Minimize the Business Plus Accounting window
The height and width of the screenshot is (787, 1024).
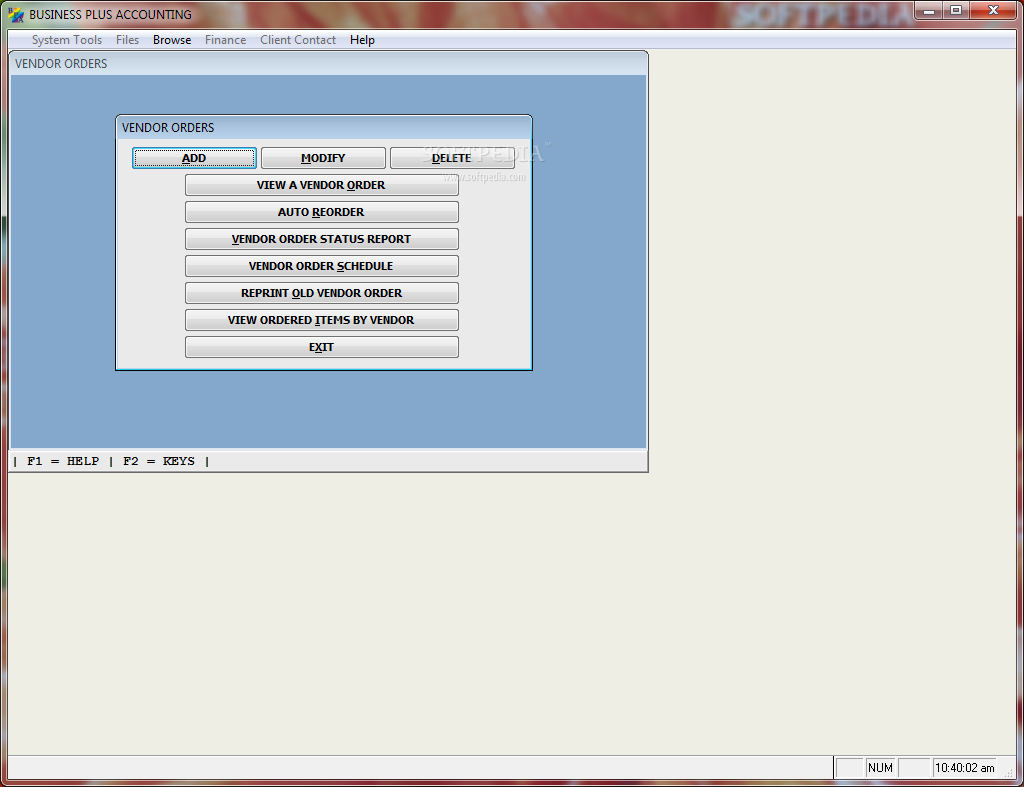point(929,10)
